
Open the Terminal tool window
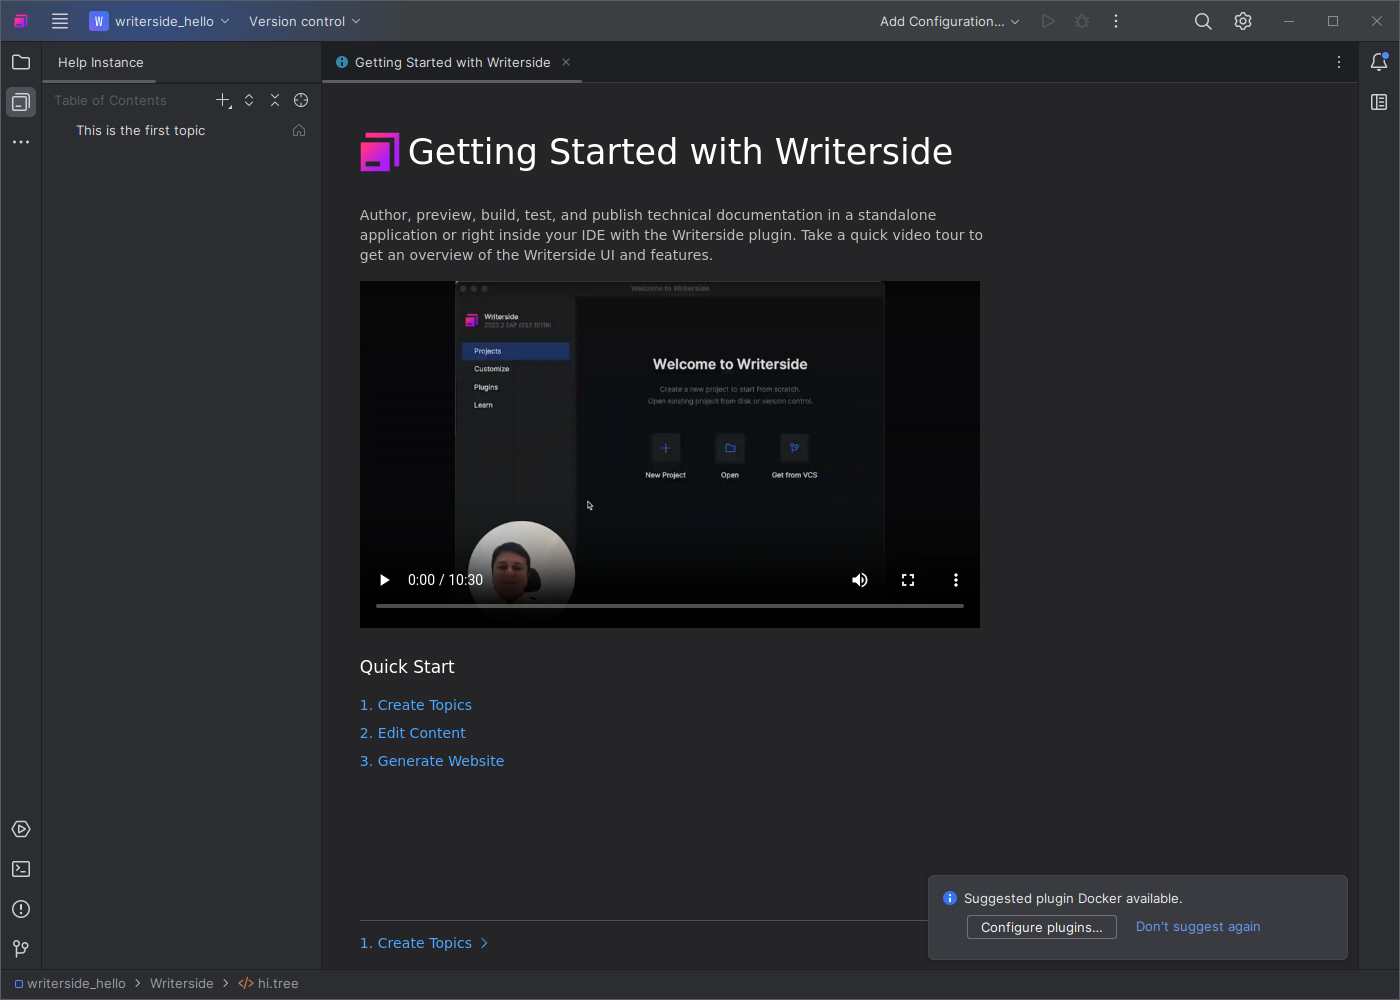pyautogui.click(x=21, y=869)
